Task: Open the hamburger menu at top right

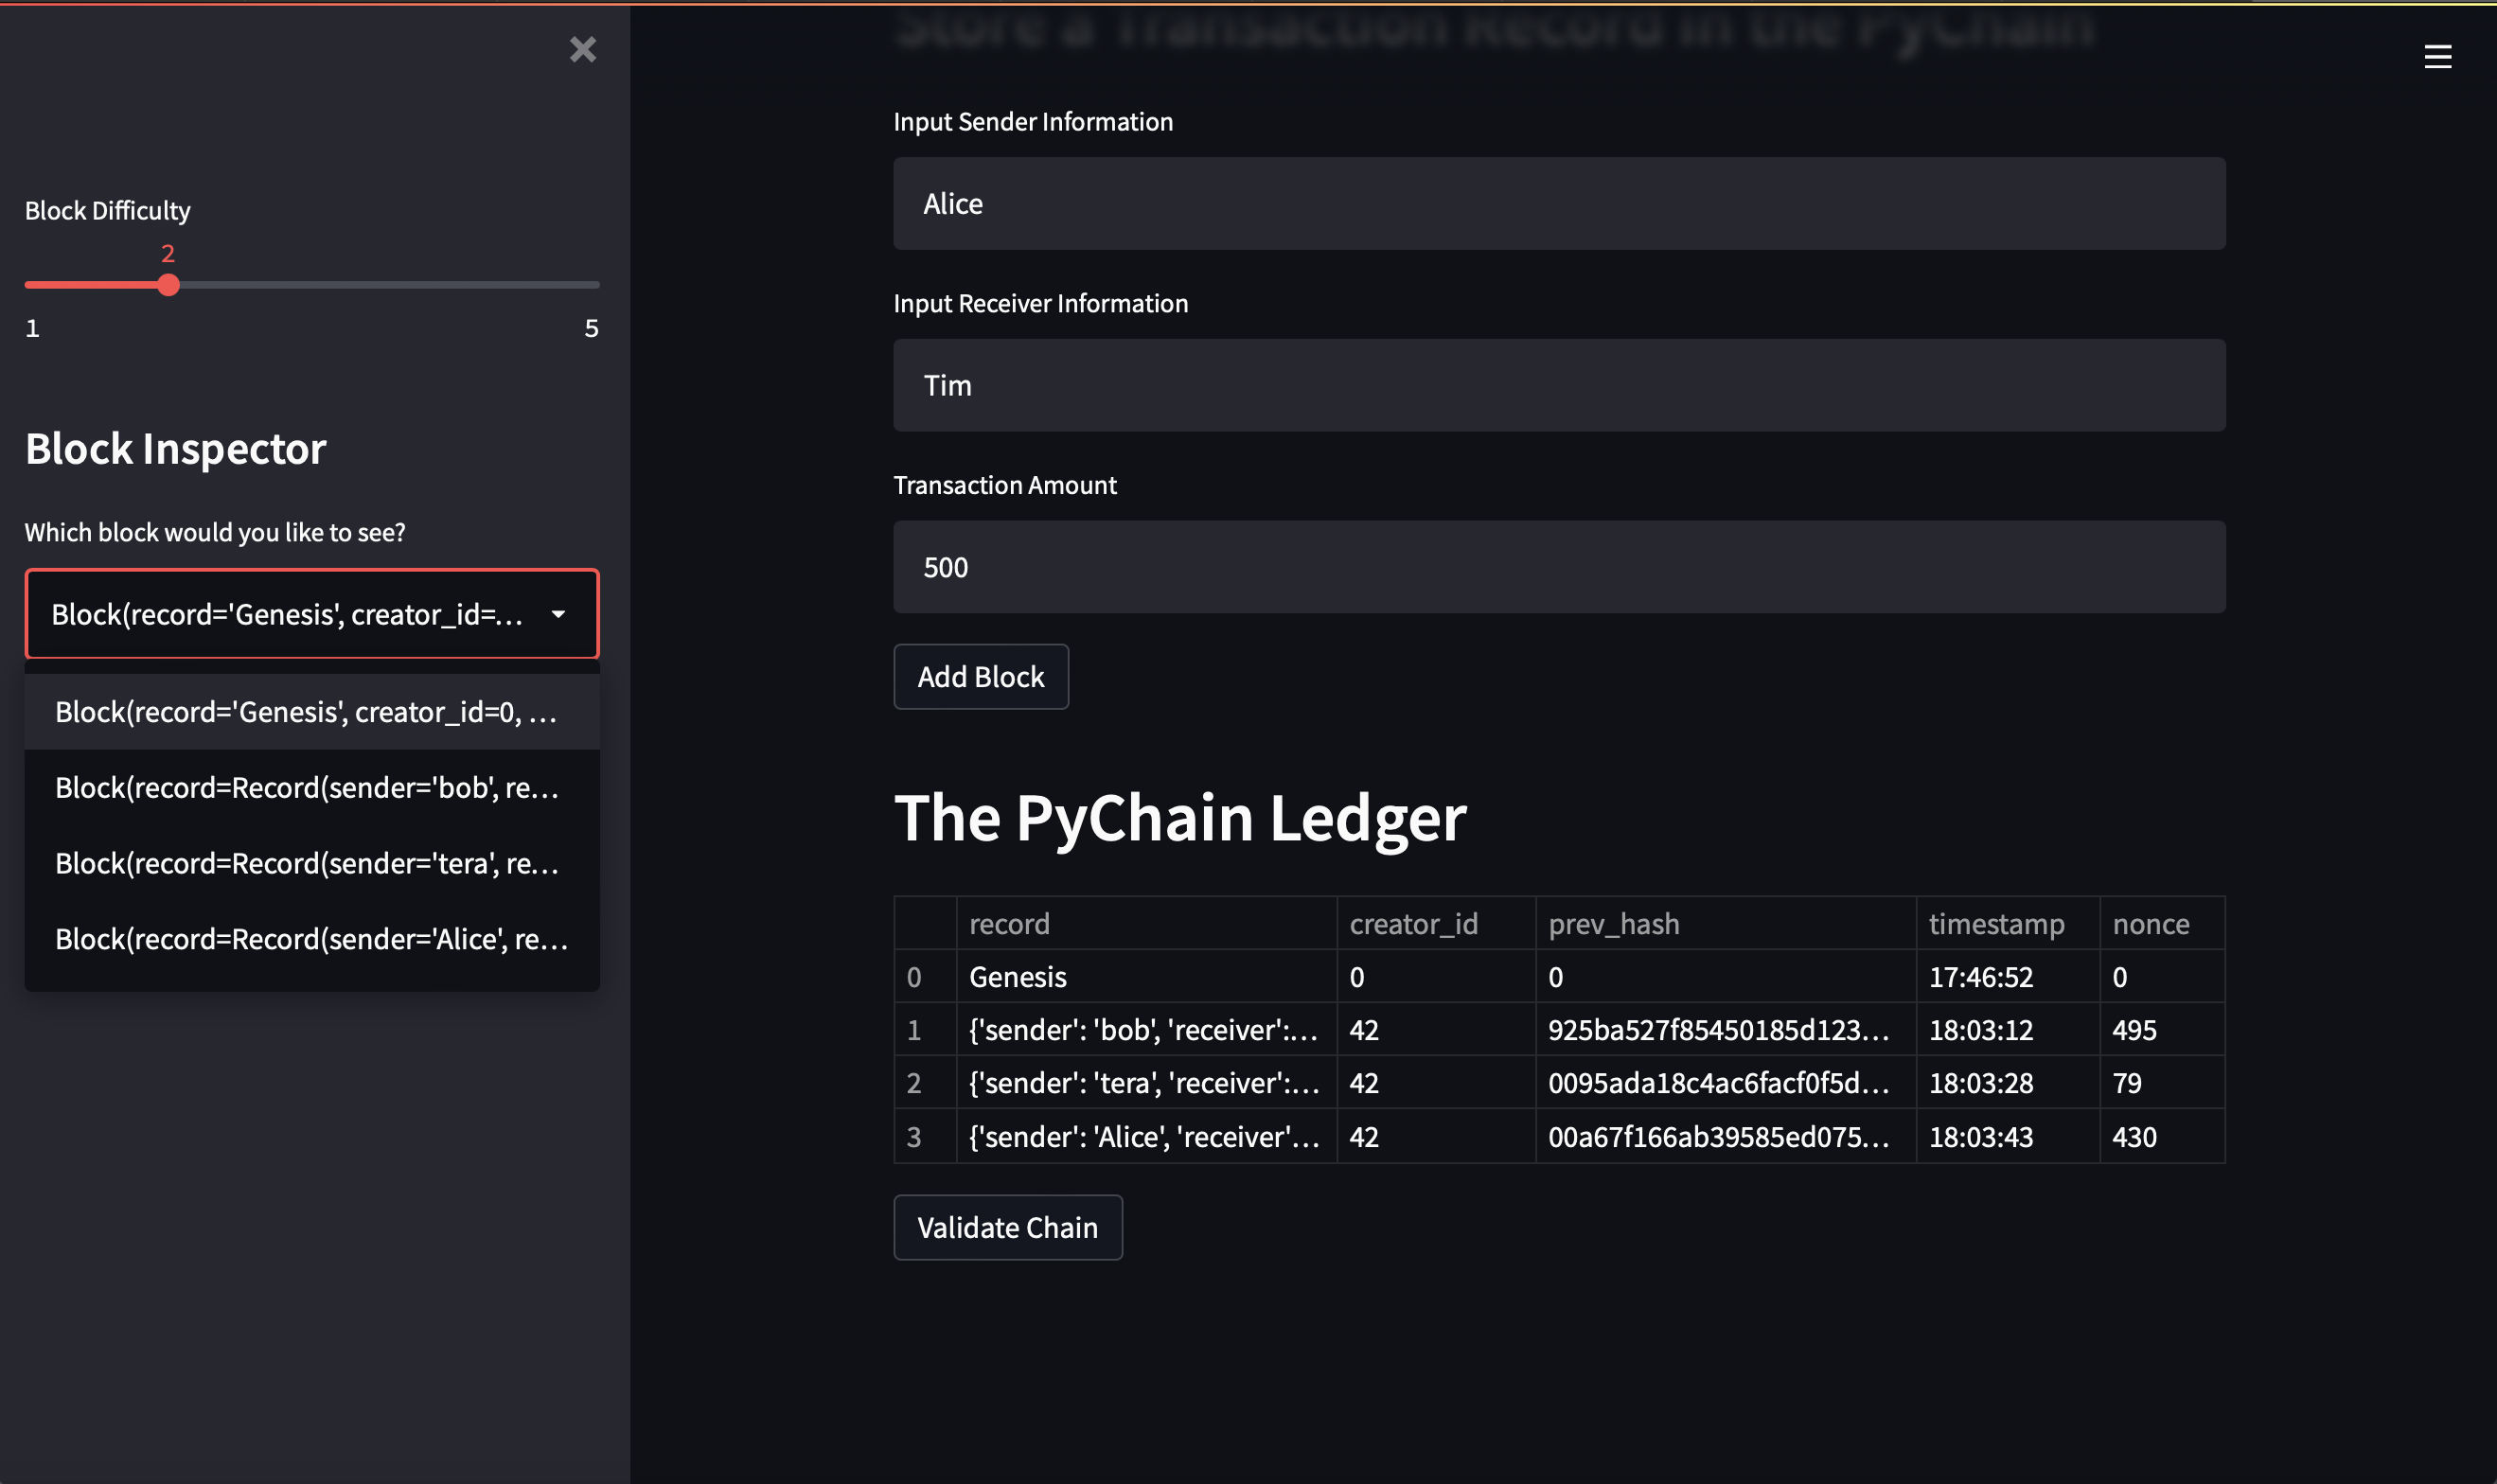Action: [2437, 57]
